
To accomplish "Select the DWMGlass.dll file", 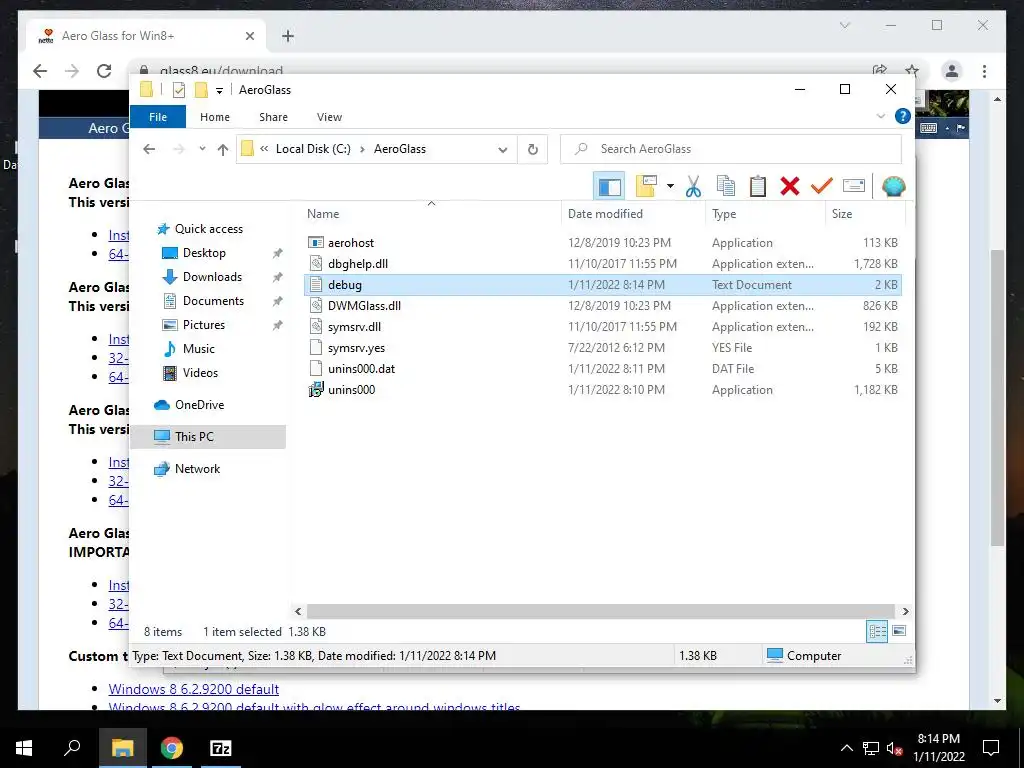I will coord(602,306).
